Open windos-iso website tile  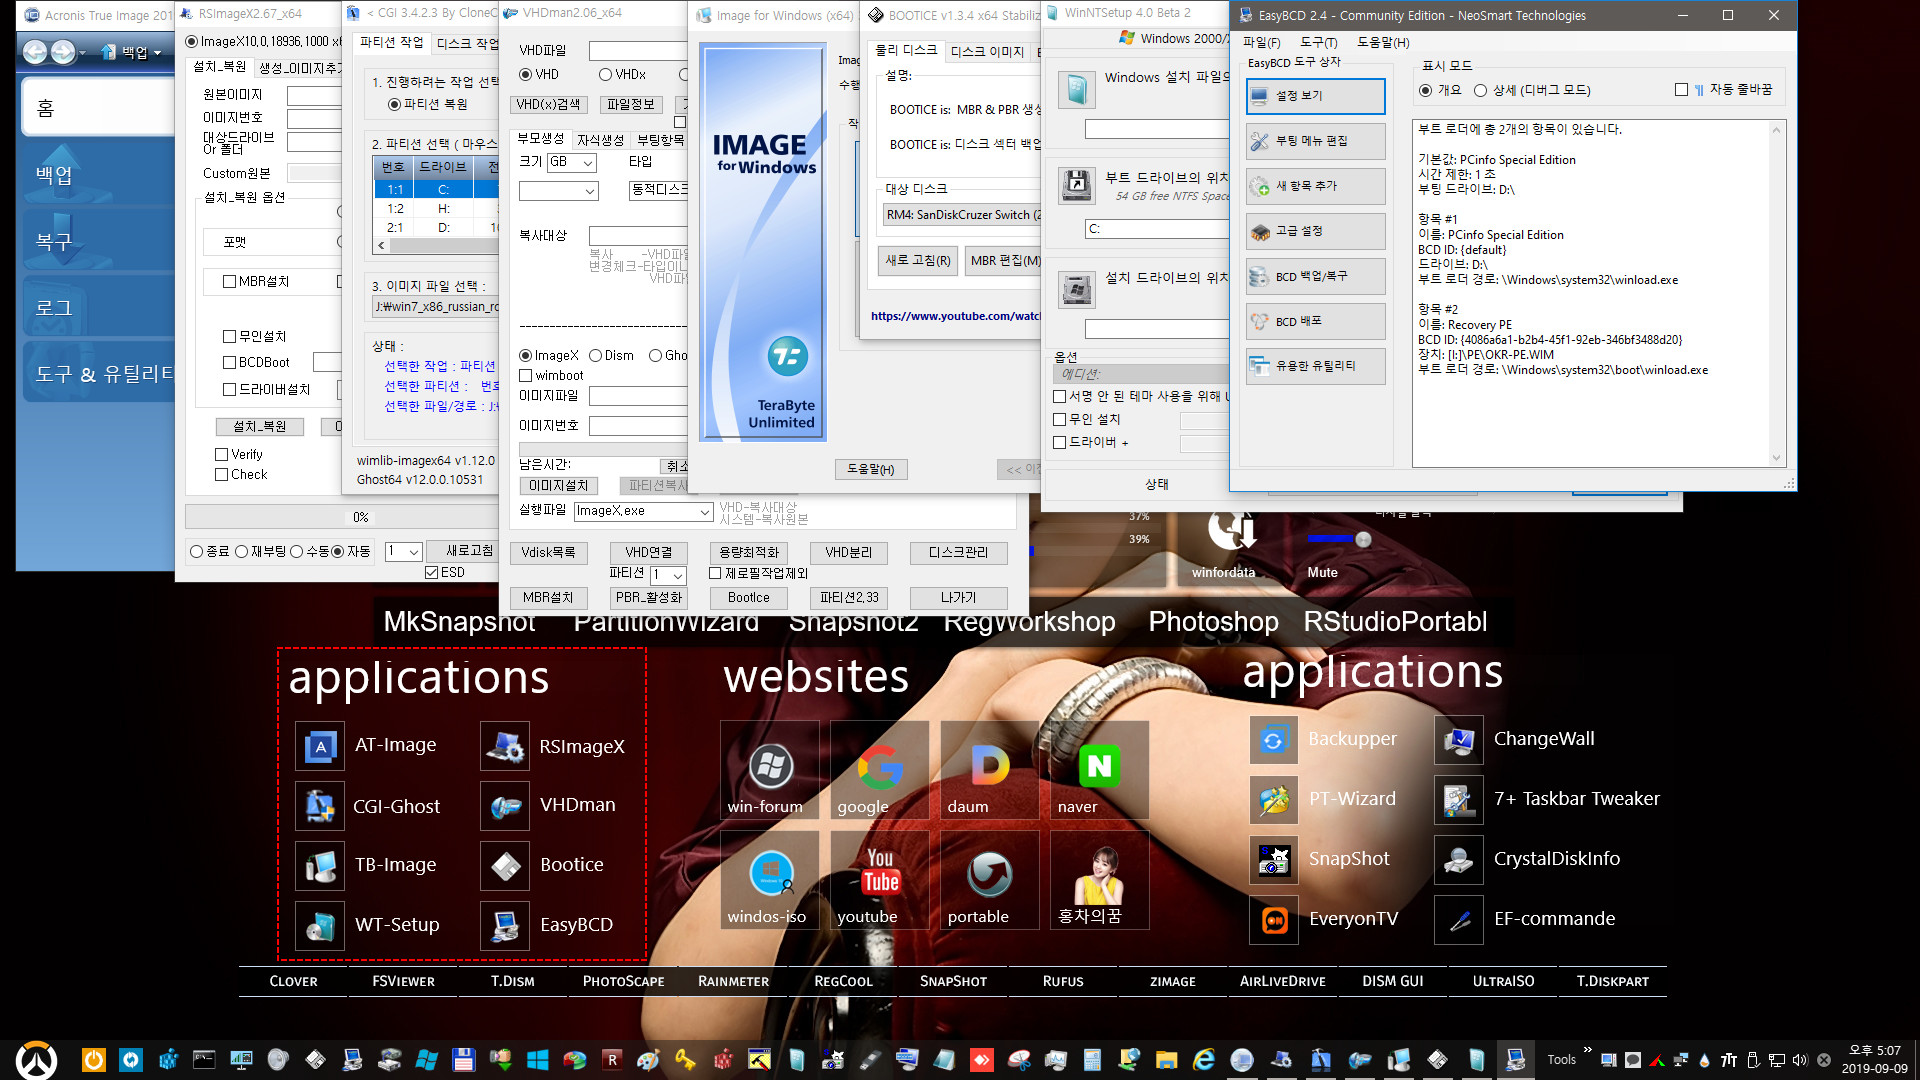(x=770, y=880)
